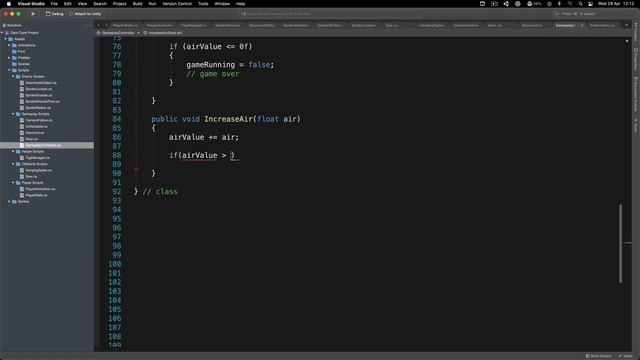Collapse the Dark Cave Project node
This screenshot has height=360, width=640.
[2, 33]
